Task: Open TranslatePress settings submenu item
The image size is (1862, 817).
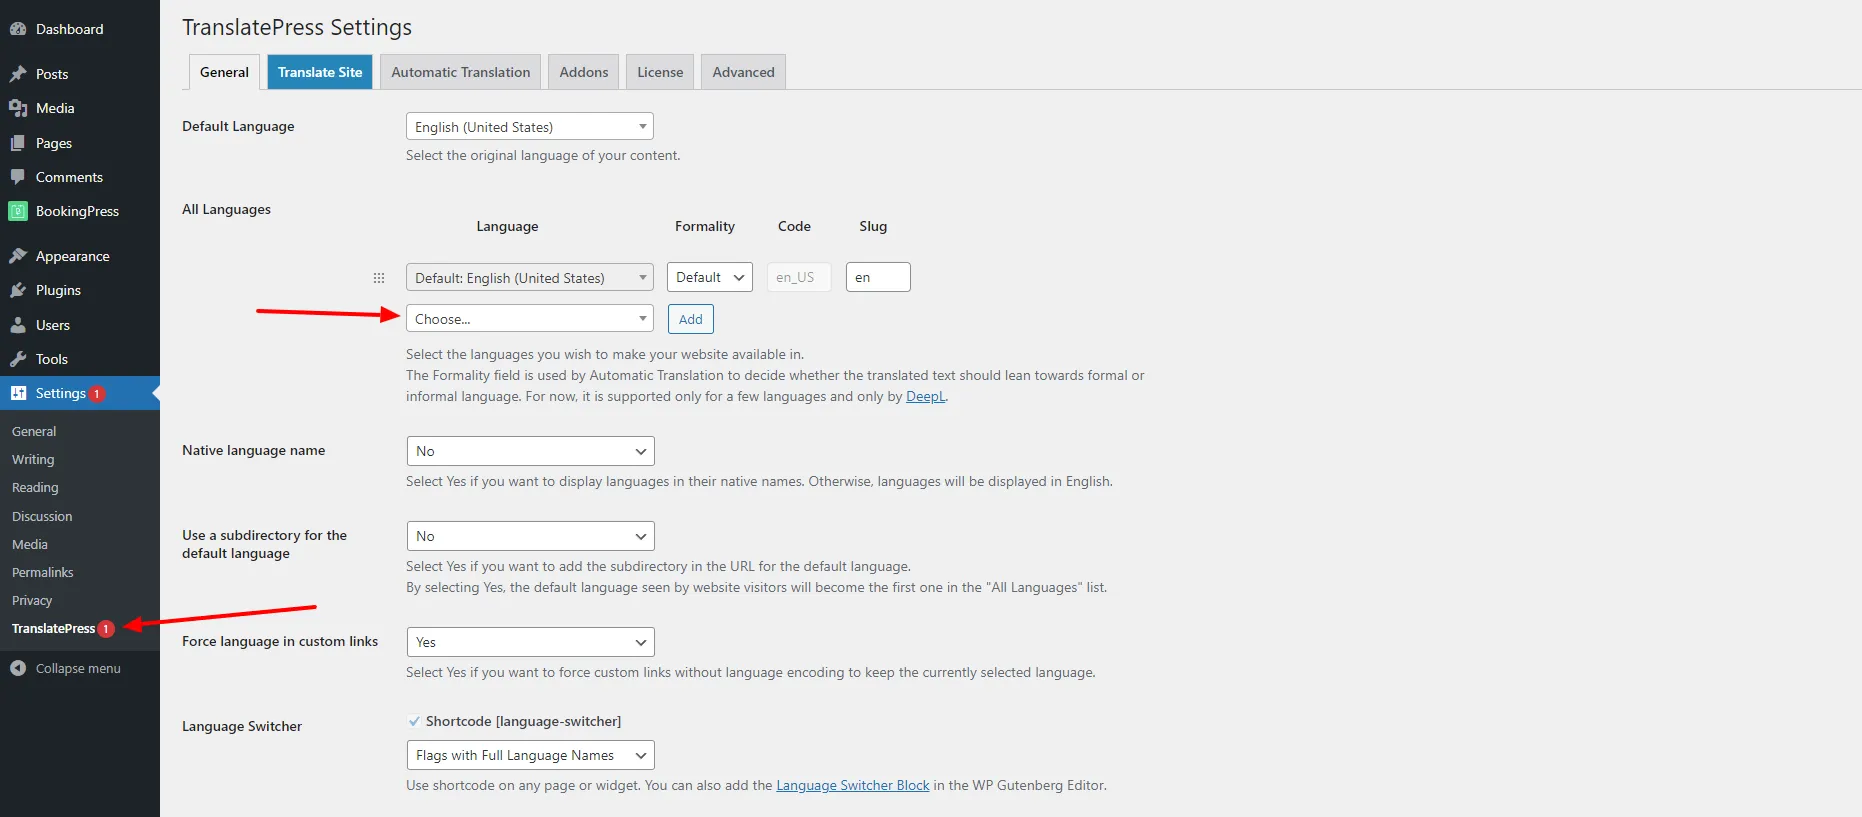Action: (54, 628)
